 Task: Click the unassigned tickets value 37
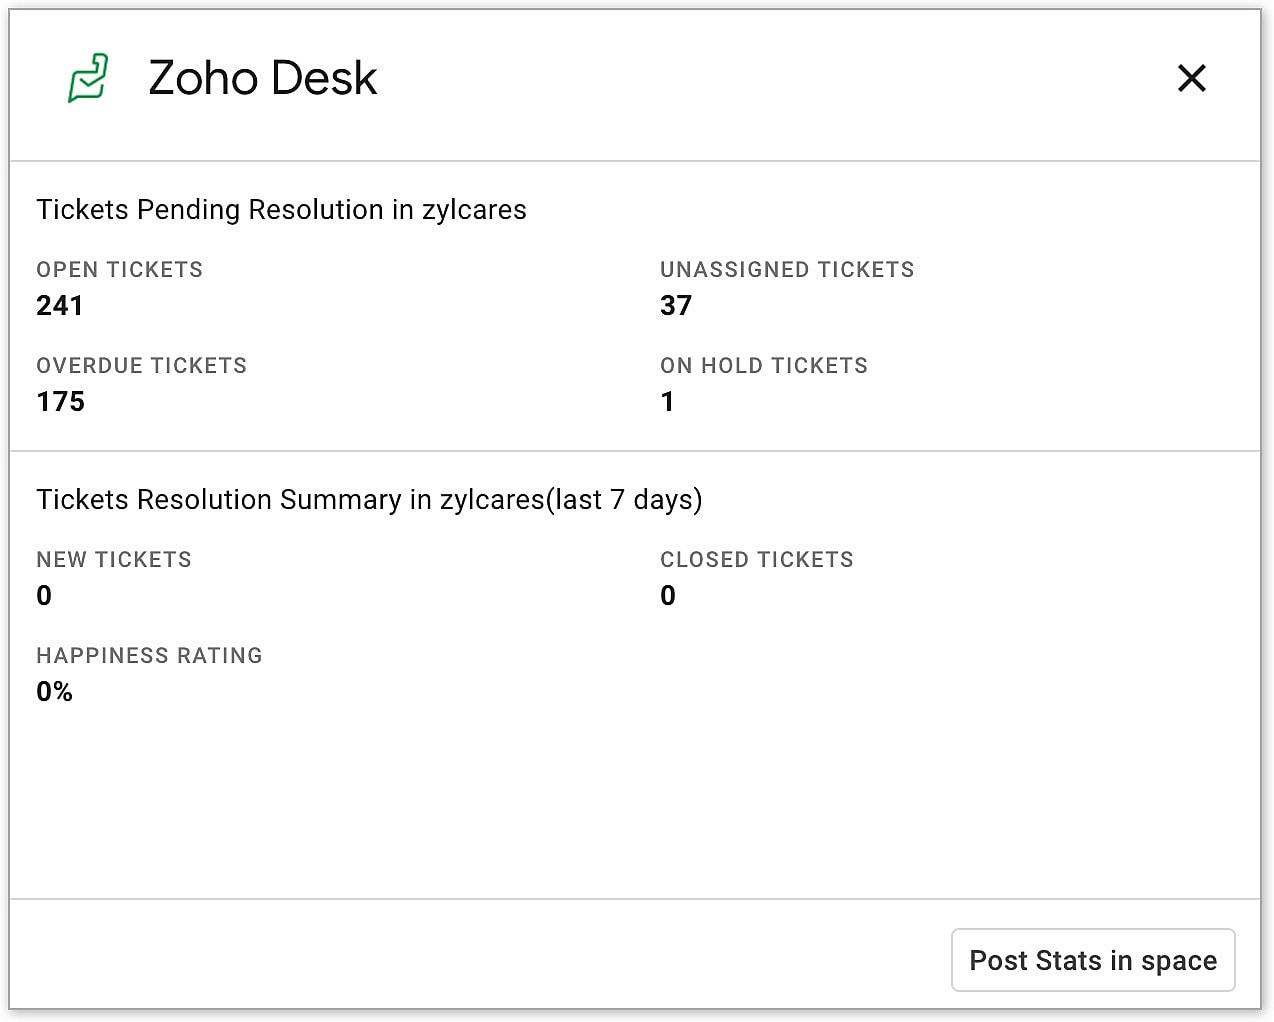point(676,306)
